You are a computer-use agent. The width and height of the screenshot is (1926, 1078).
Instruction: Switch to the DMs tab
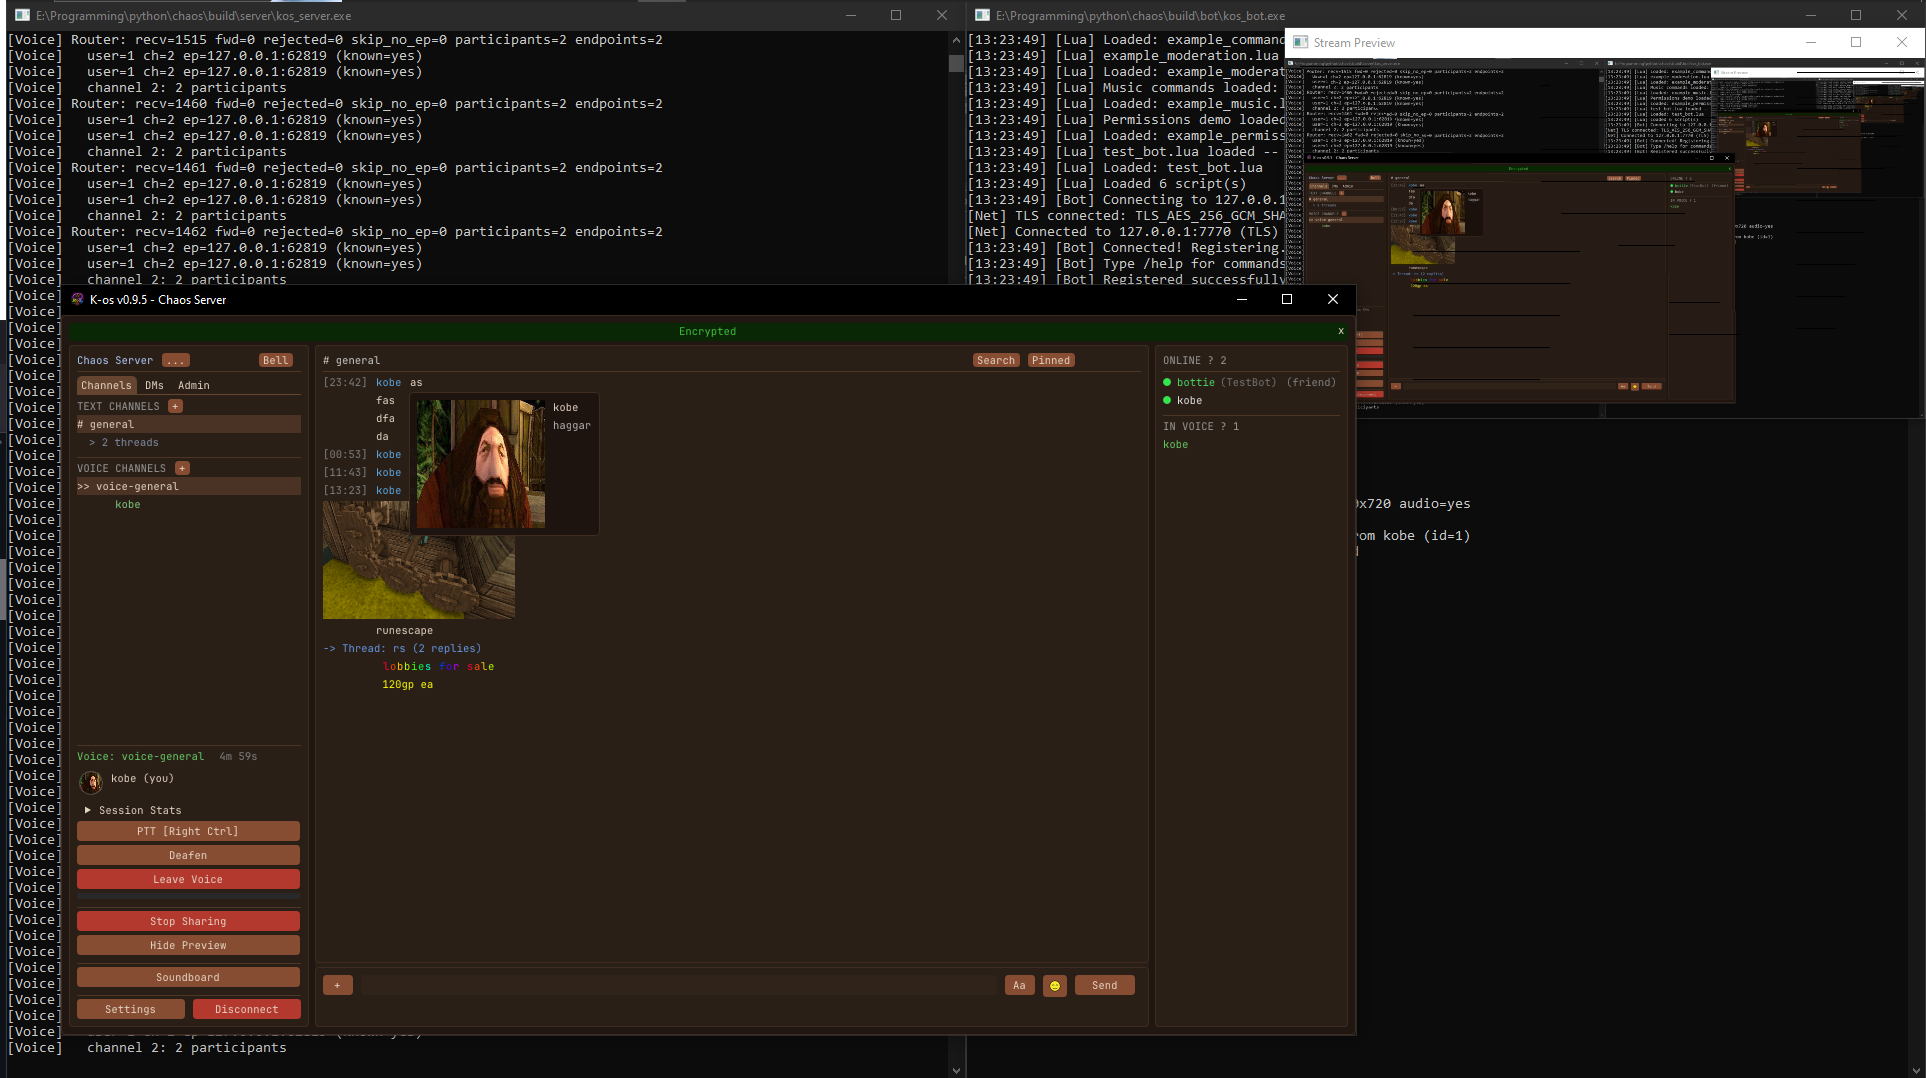[154, 386]
